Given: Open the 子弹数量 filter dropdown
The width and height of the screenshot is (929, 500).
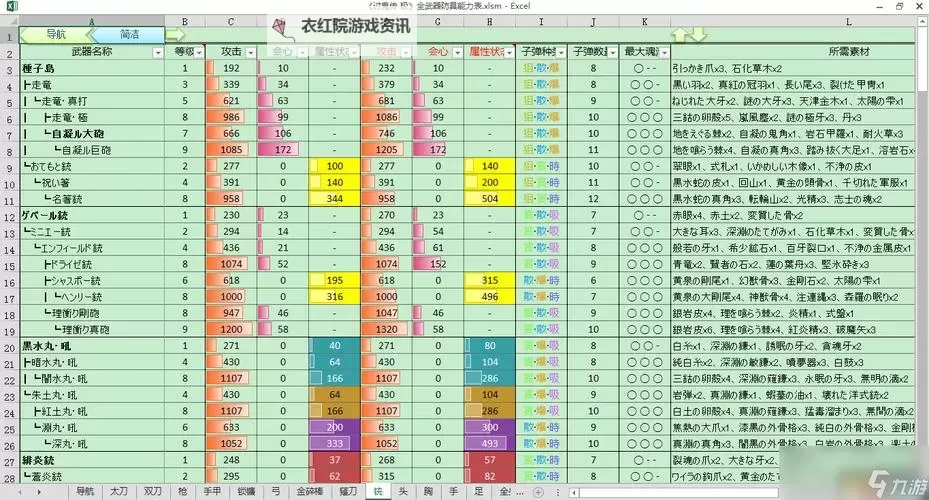Looking at the screenshot, I should [x=613, y=53].
